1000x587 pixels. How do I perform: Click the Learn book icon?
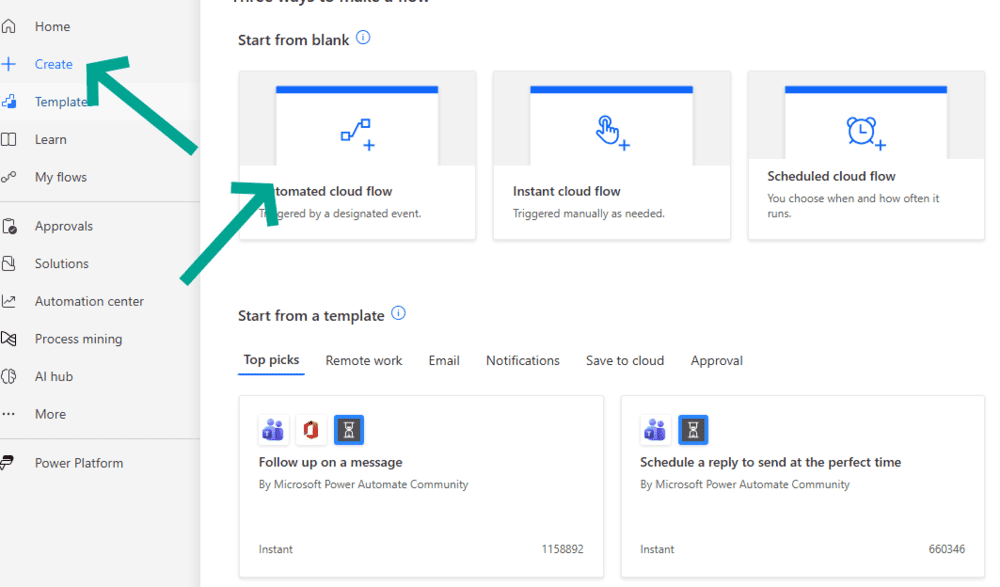pyautogui.click(x=8, y=139)
